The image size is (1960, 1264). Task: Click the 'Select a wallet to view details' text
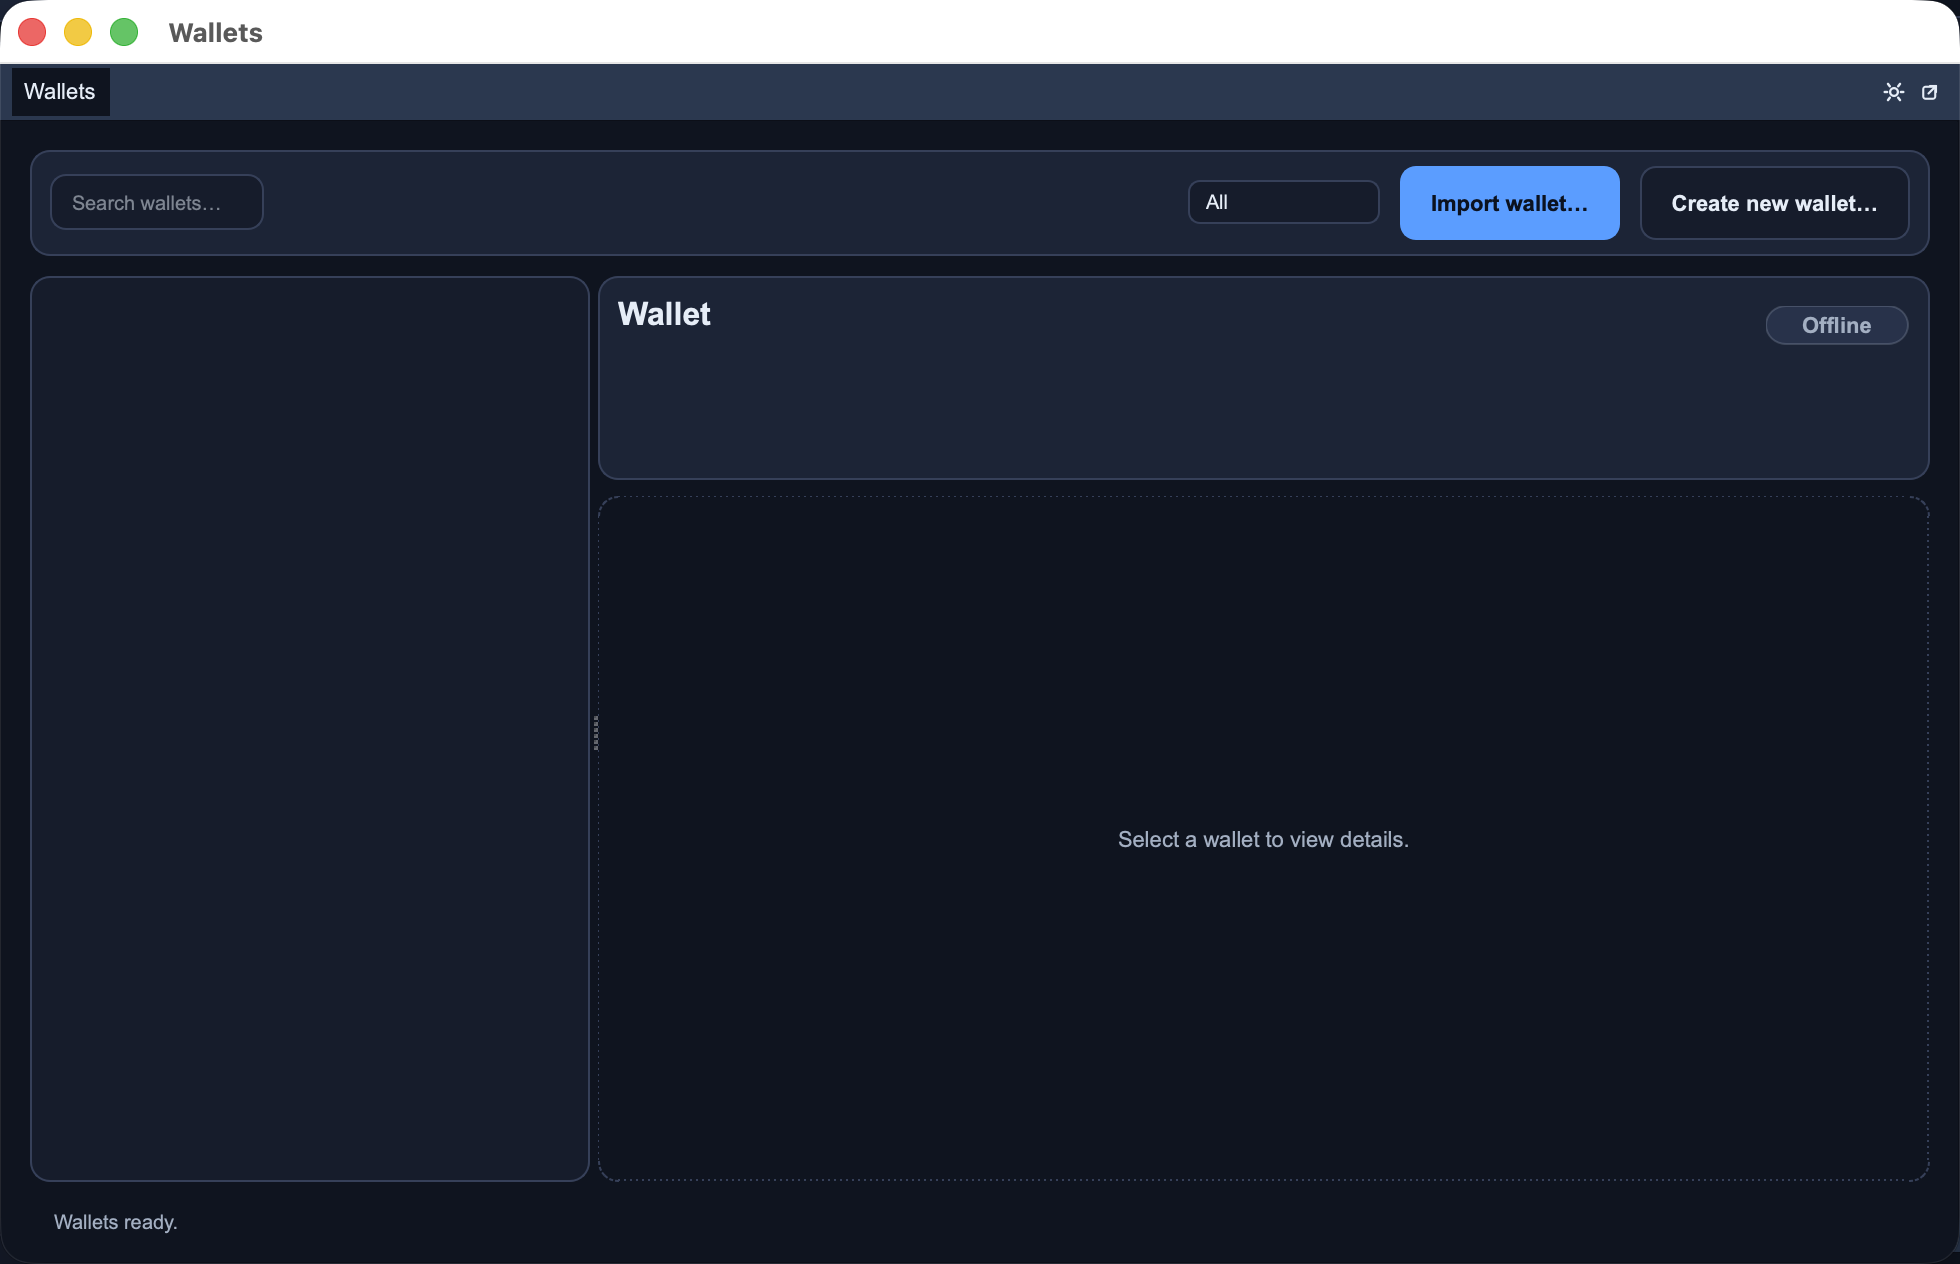tap(1263, 839)
